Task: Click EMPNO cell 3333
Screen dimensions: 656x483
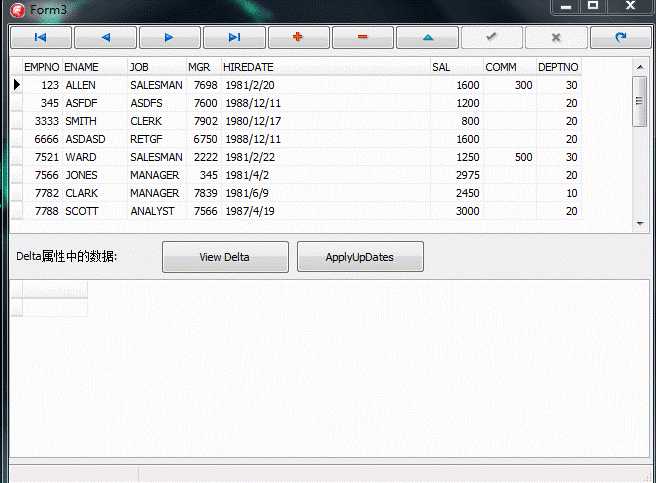Action: (x=42, y=121)
